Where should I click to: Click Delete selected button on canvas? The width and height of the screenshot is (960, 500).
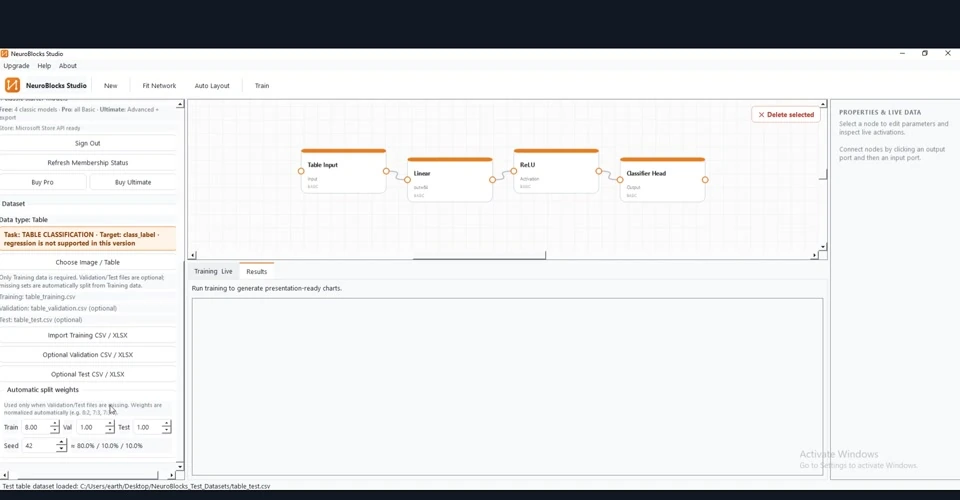[x=786, y=114]
